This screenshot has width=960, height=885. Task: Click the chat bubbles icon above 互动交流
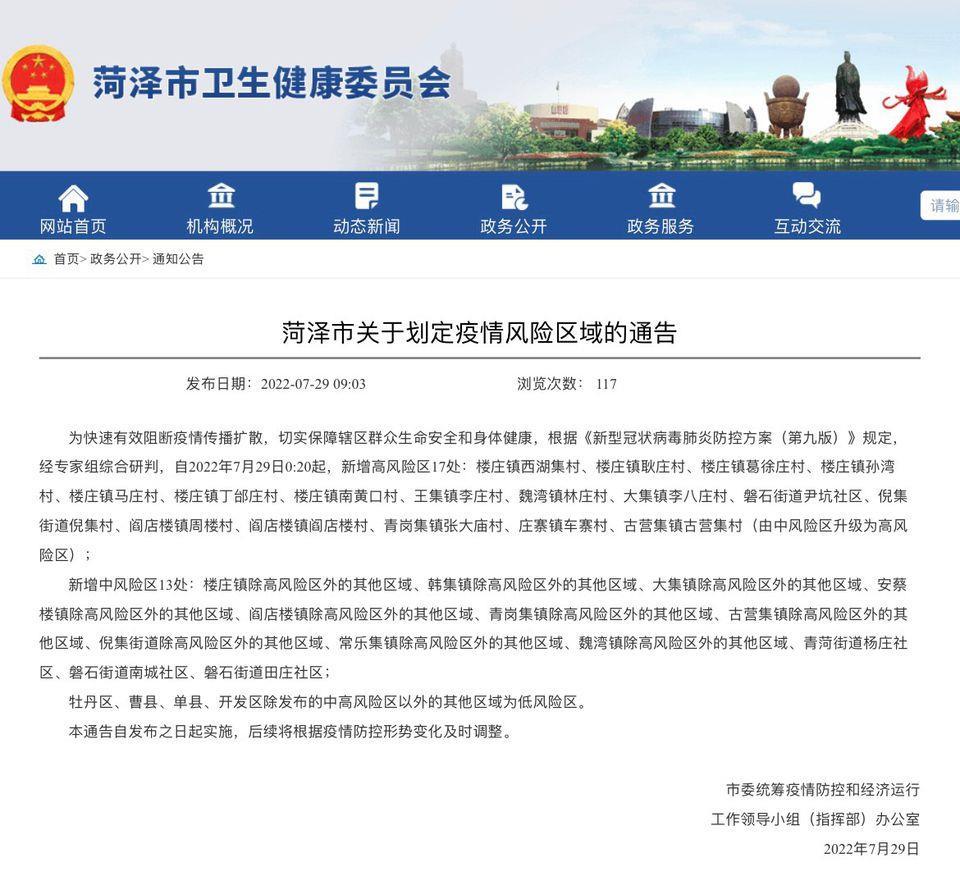pyautogui.click(x=807, y=195)
